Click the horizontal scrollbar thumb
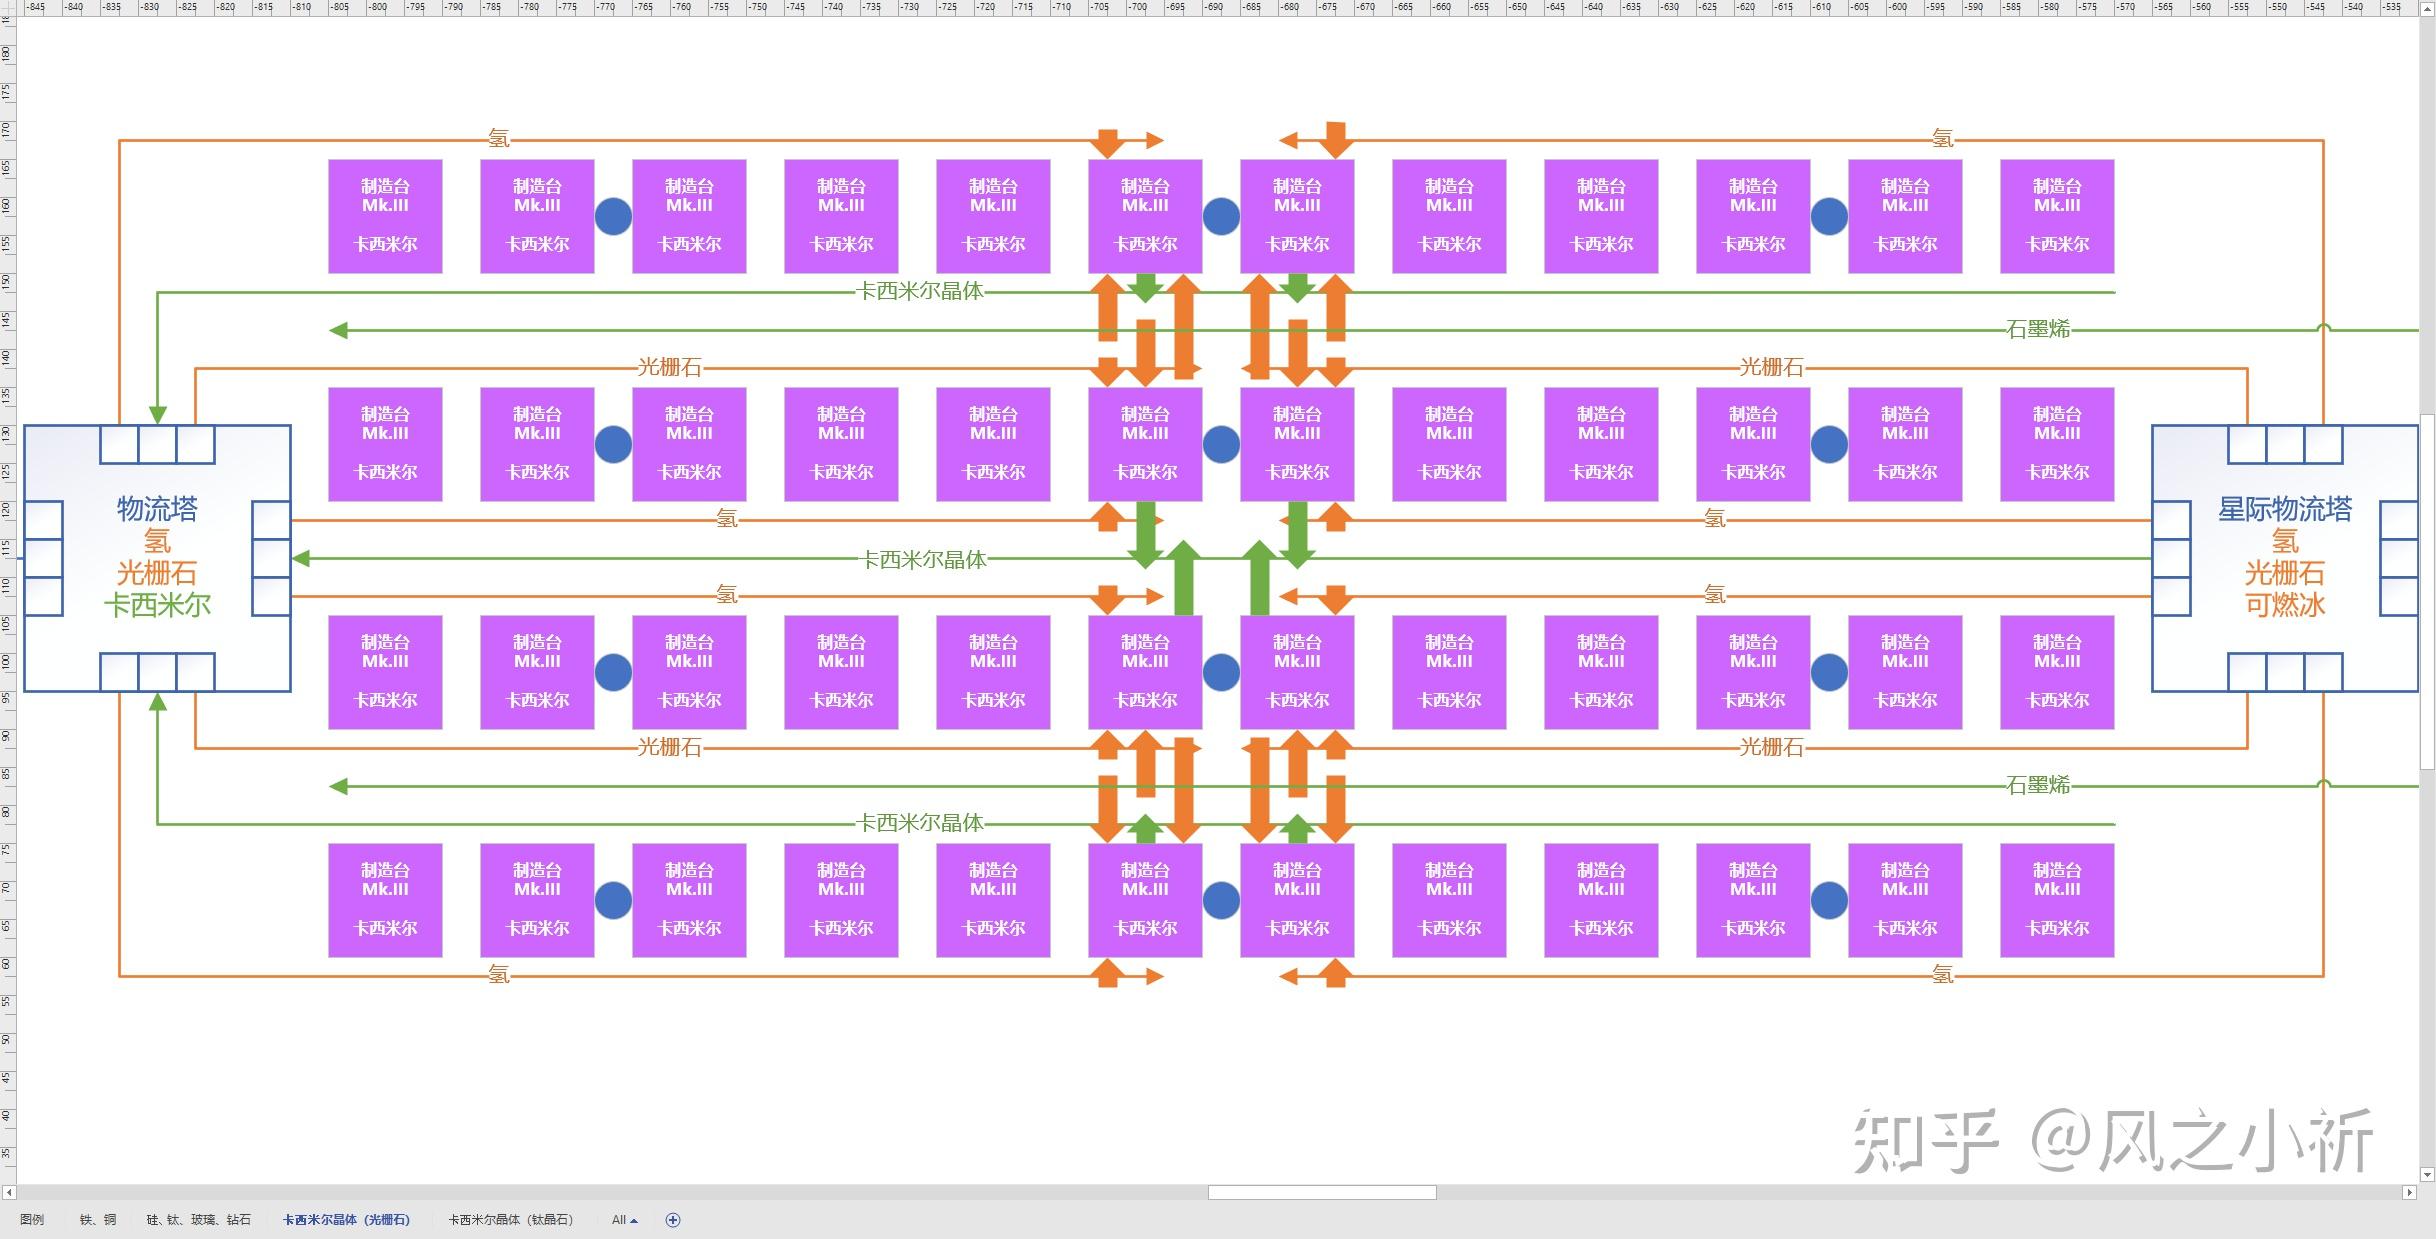Viewport: 2436px width, 1239px height. coord(1322,1192)
